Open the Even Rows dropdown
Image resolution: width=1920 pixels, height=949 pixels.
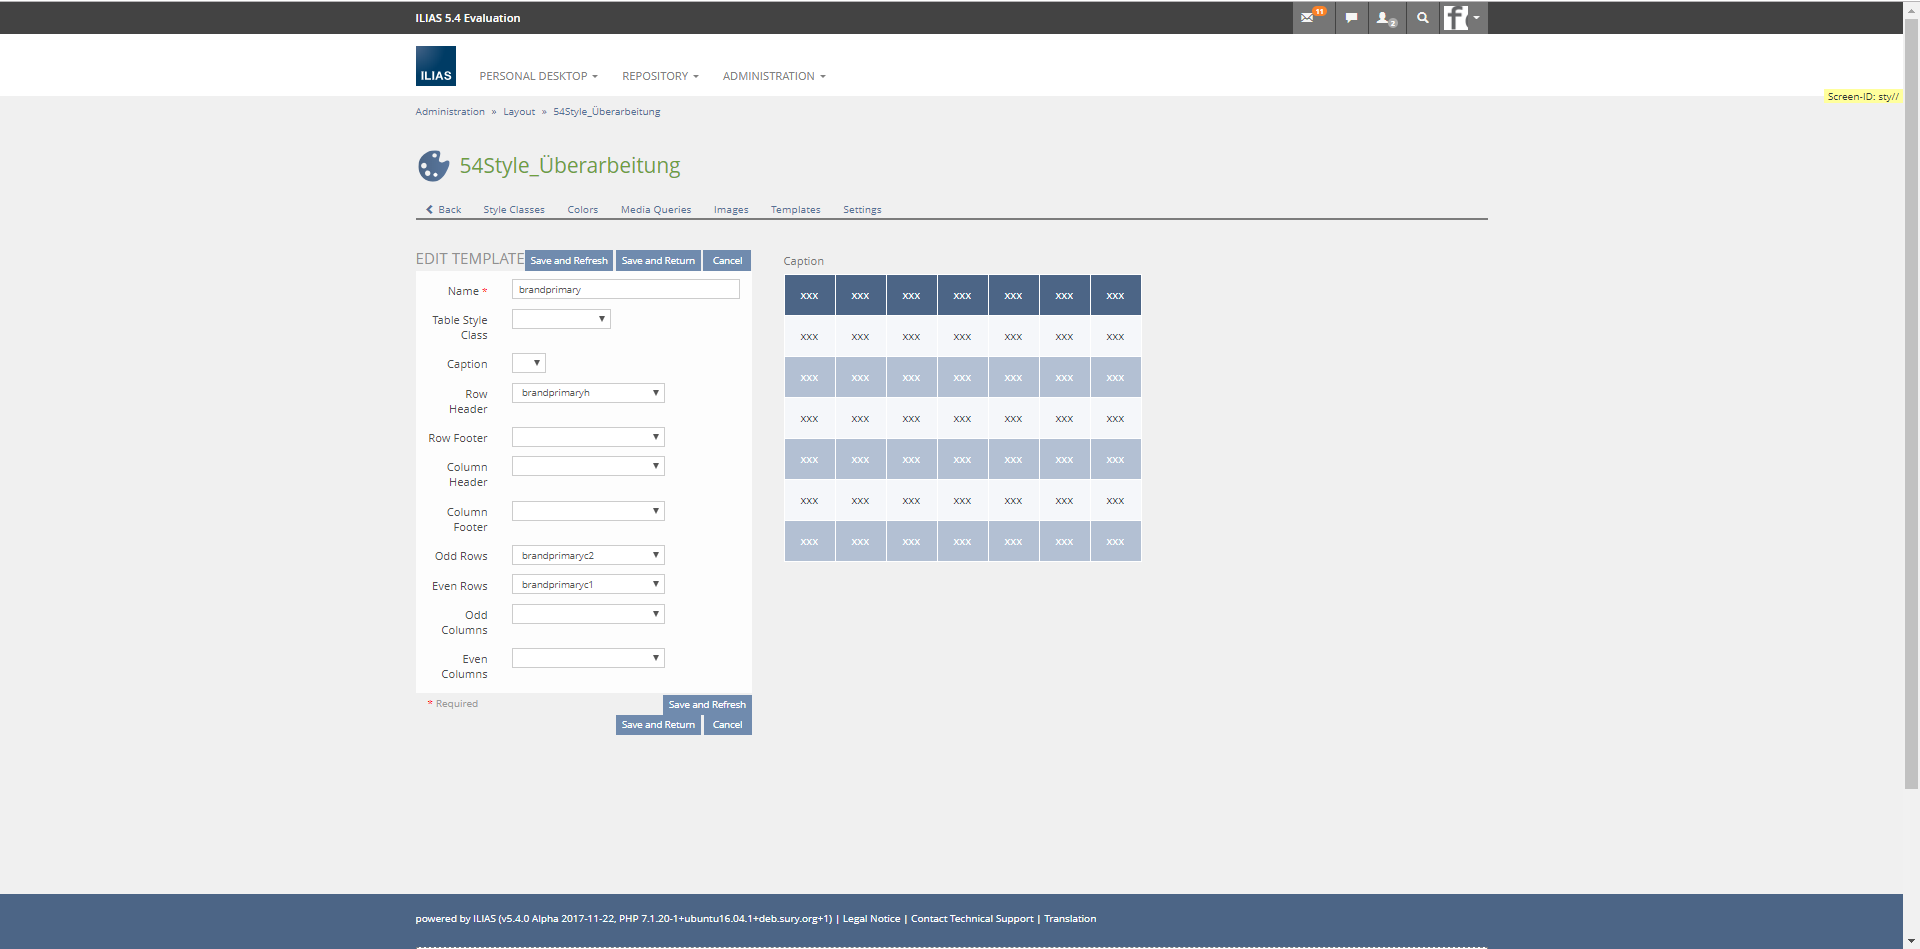point(588,584)
